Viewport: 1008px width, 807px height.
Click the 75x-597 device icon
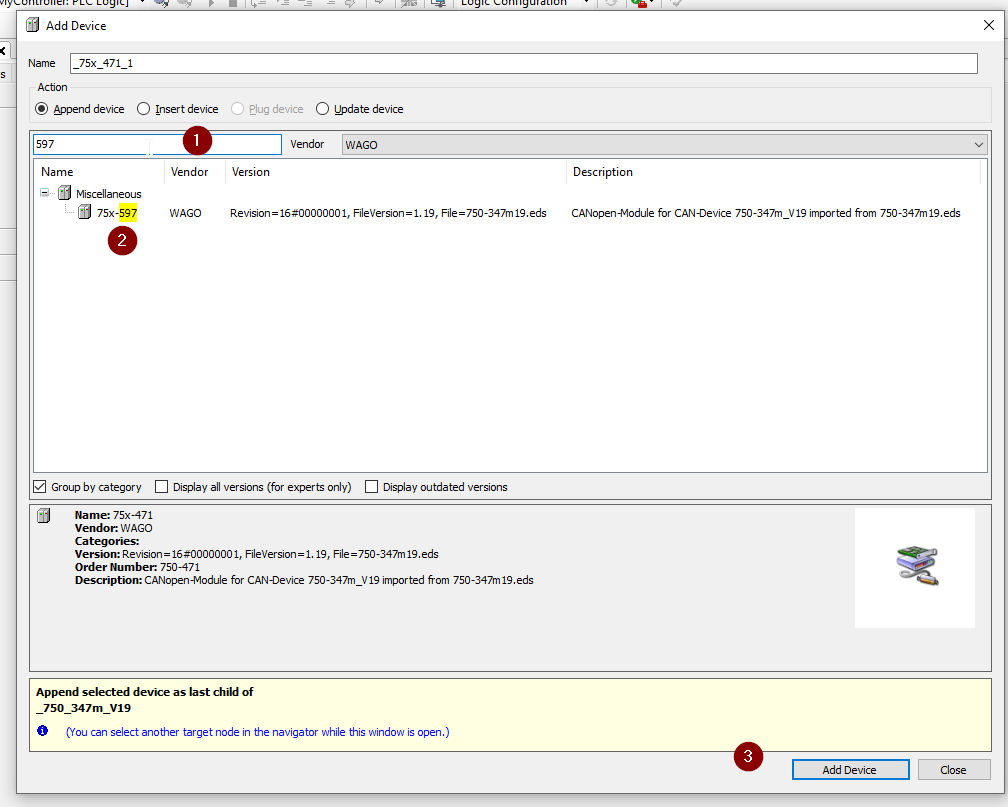tap(84, 212)
